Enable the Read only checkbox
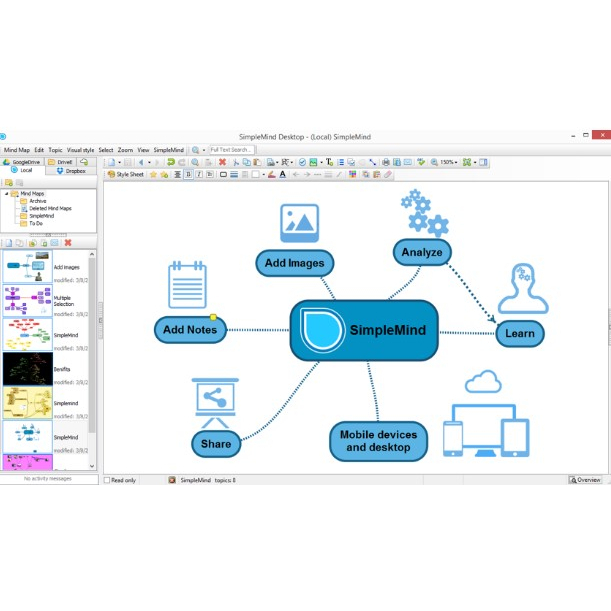The image size is (611, 611). click(108, 481)
